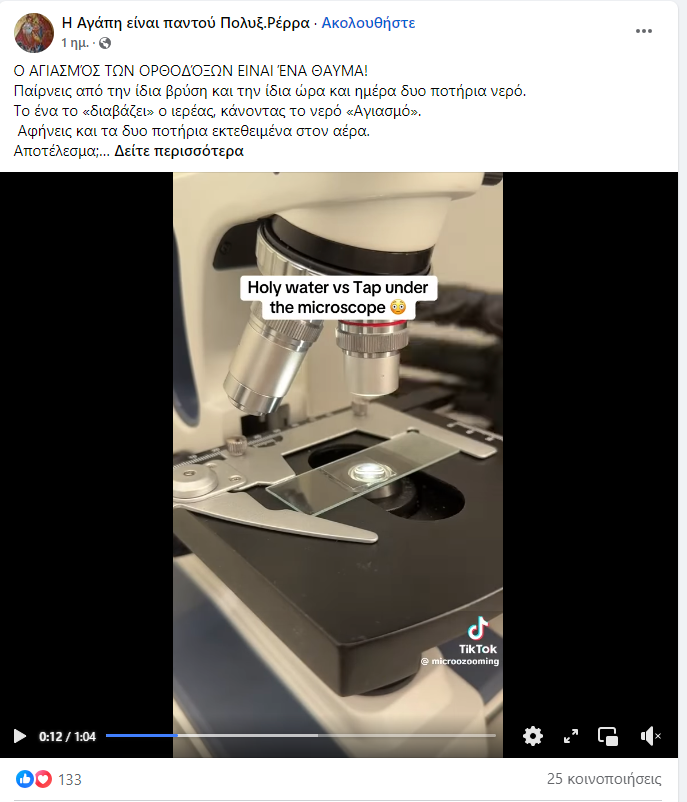This screenshot has width=687, height=802.
Task: Click the 1 ημ. post timestamp
Action: [75, 43]
